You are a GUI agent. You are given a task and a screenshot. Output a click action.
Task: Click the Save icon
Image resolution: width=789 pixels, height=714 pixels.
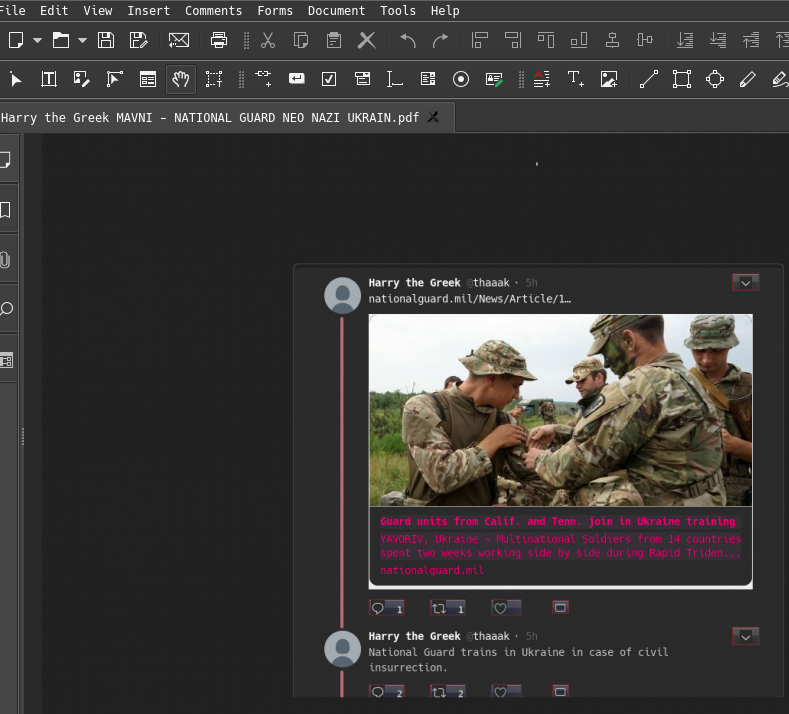coord(106,40)
